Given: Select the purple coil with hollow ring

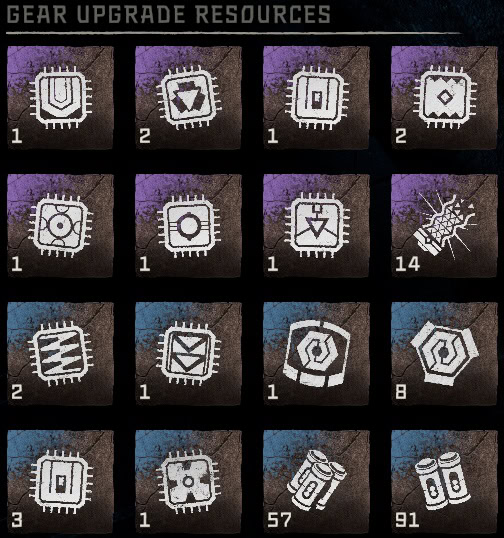Looking at the screenshot, I should [188, 226].
